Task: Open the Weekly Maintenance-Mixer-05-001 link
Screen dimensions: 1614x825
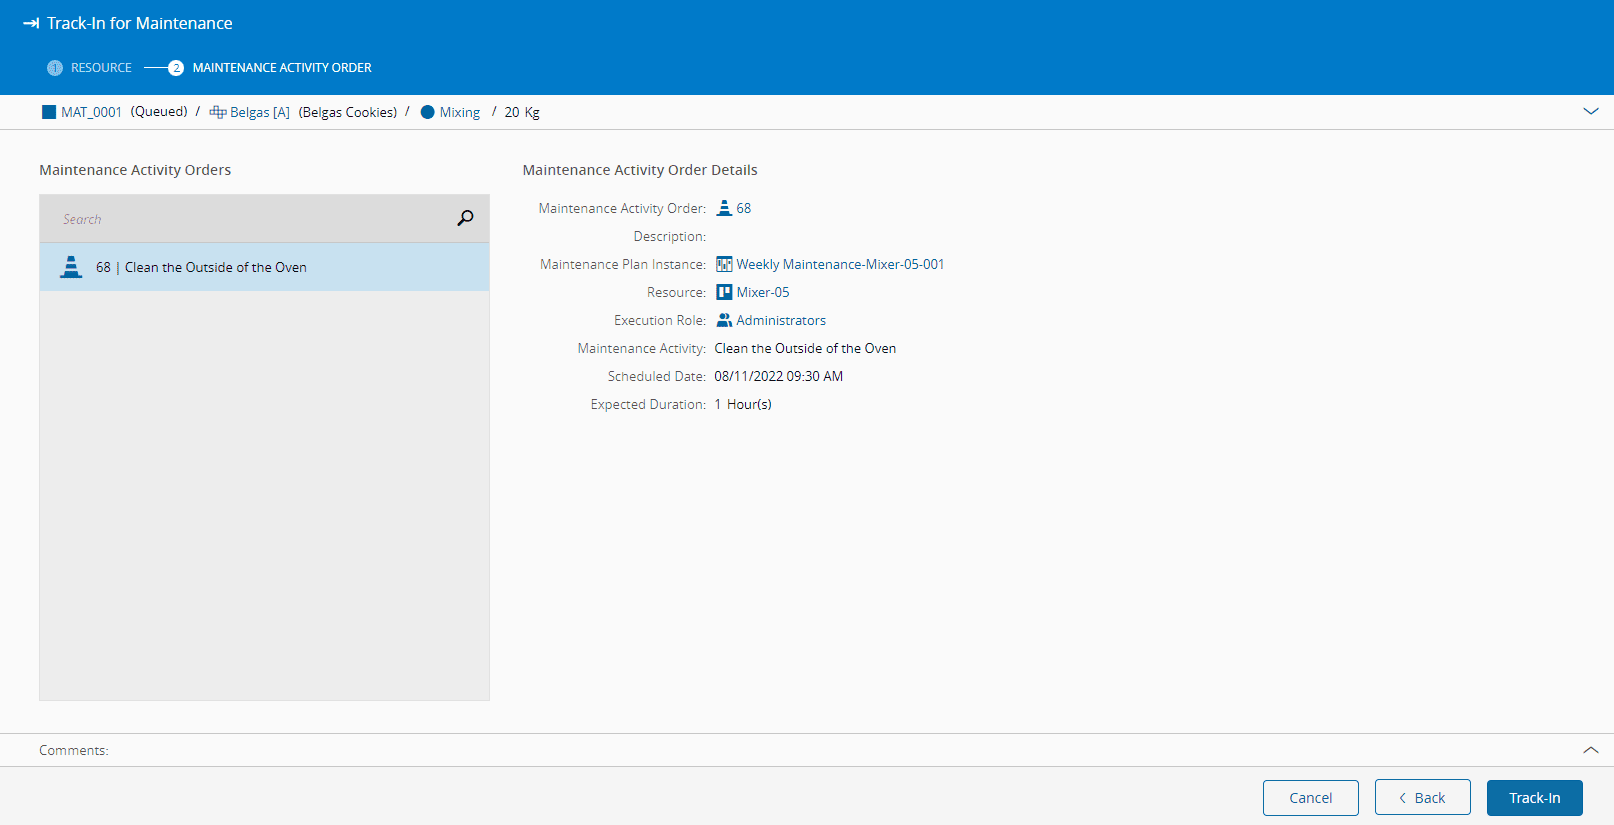Action: pyautogui.click(x=840, y=264)
